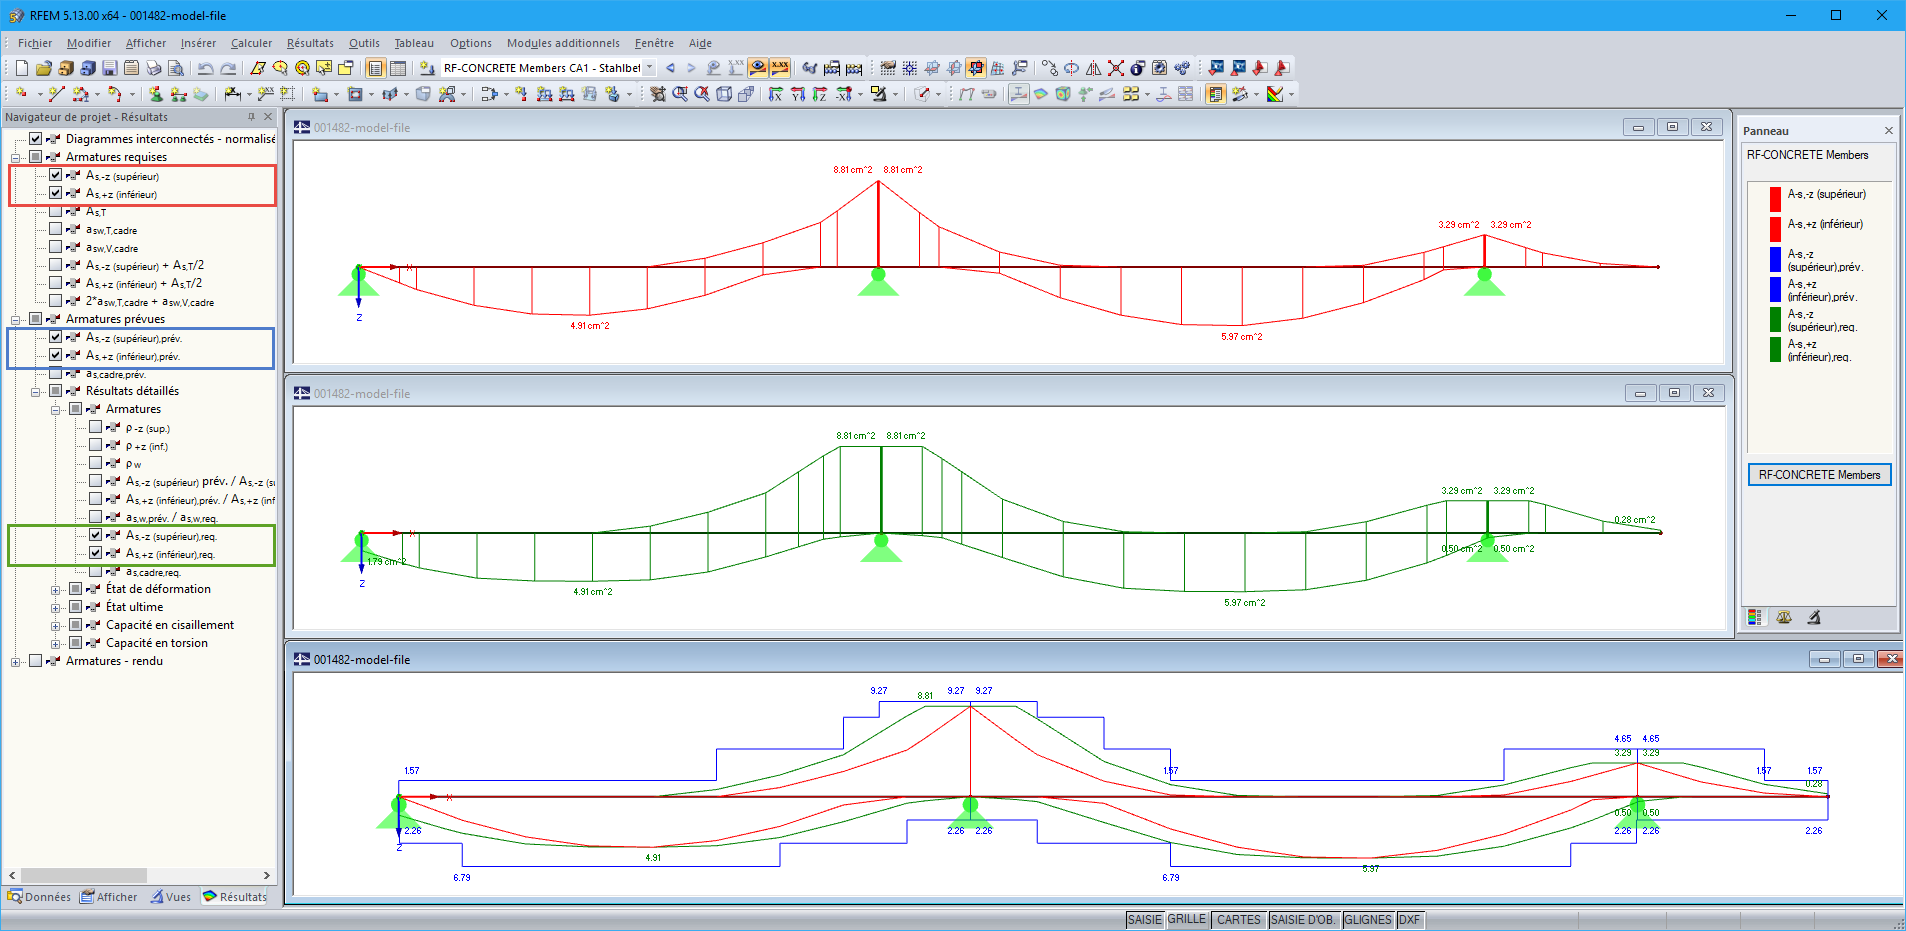This screenshot has width=1906, height=931.
Task: Expand the Capacité en torsion node
Action: pyautogui.click(x=56, y=643)
